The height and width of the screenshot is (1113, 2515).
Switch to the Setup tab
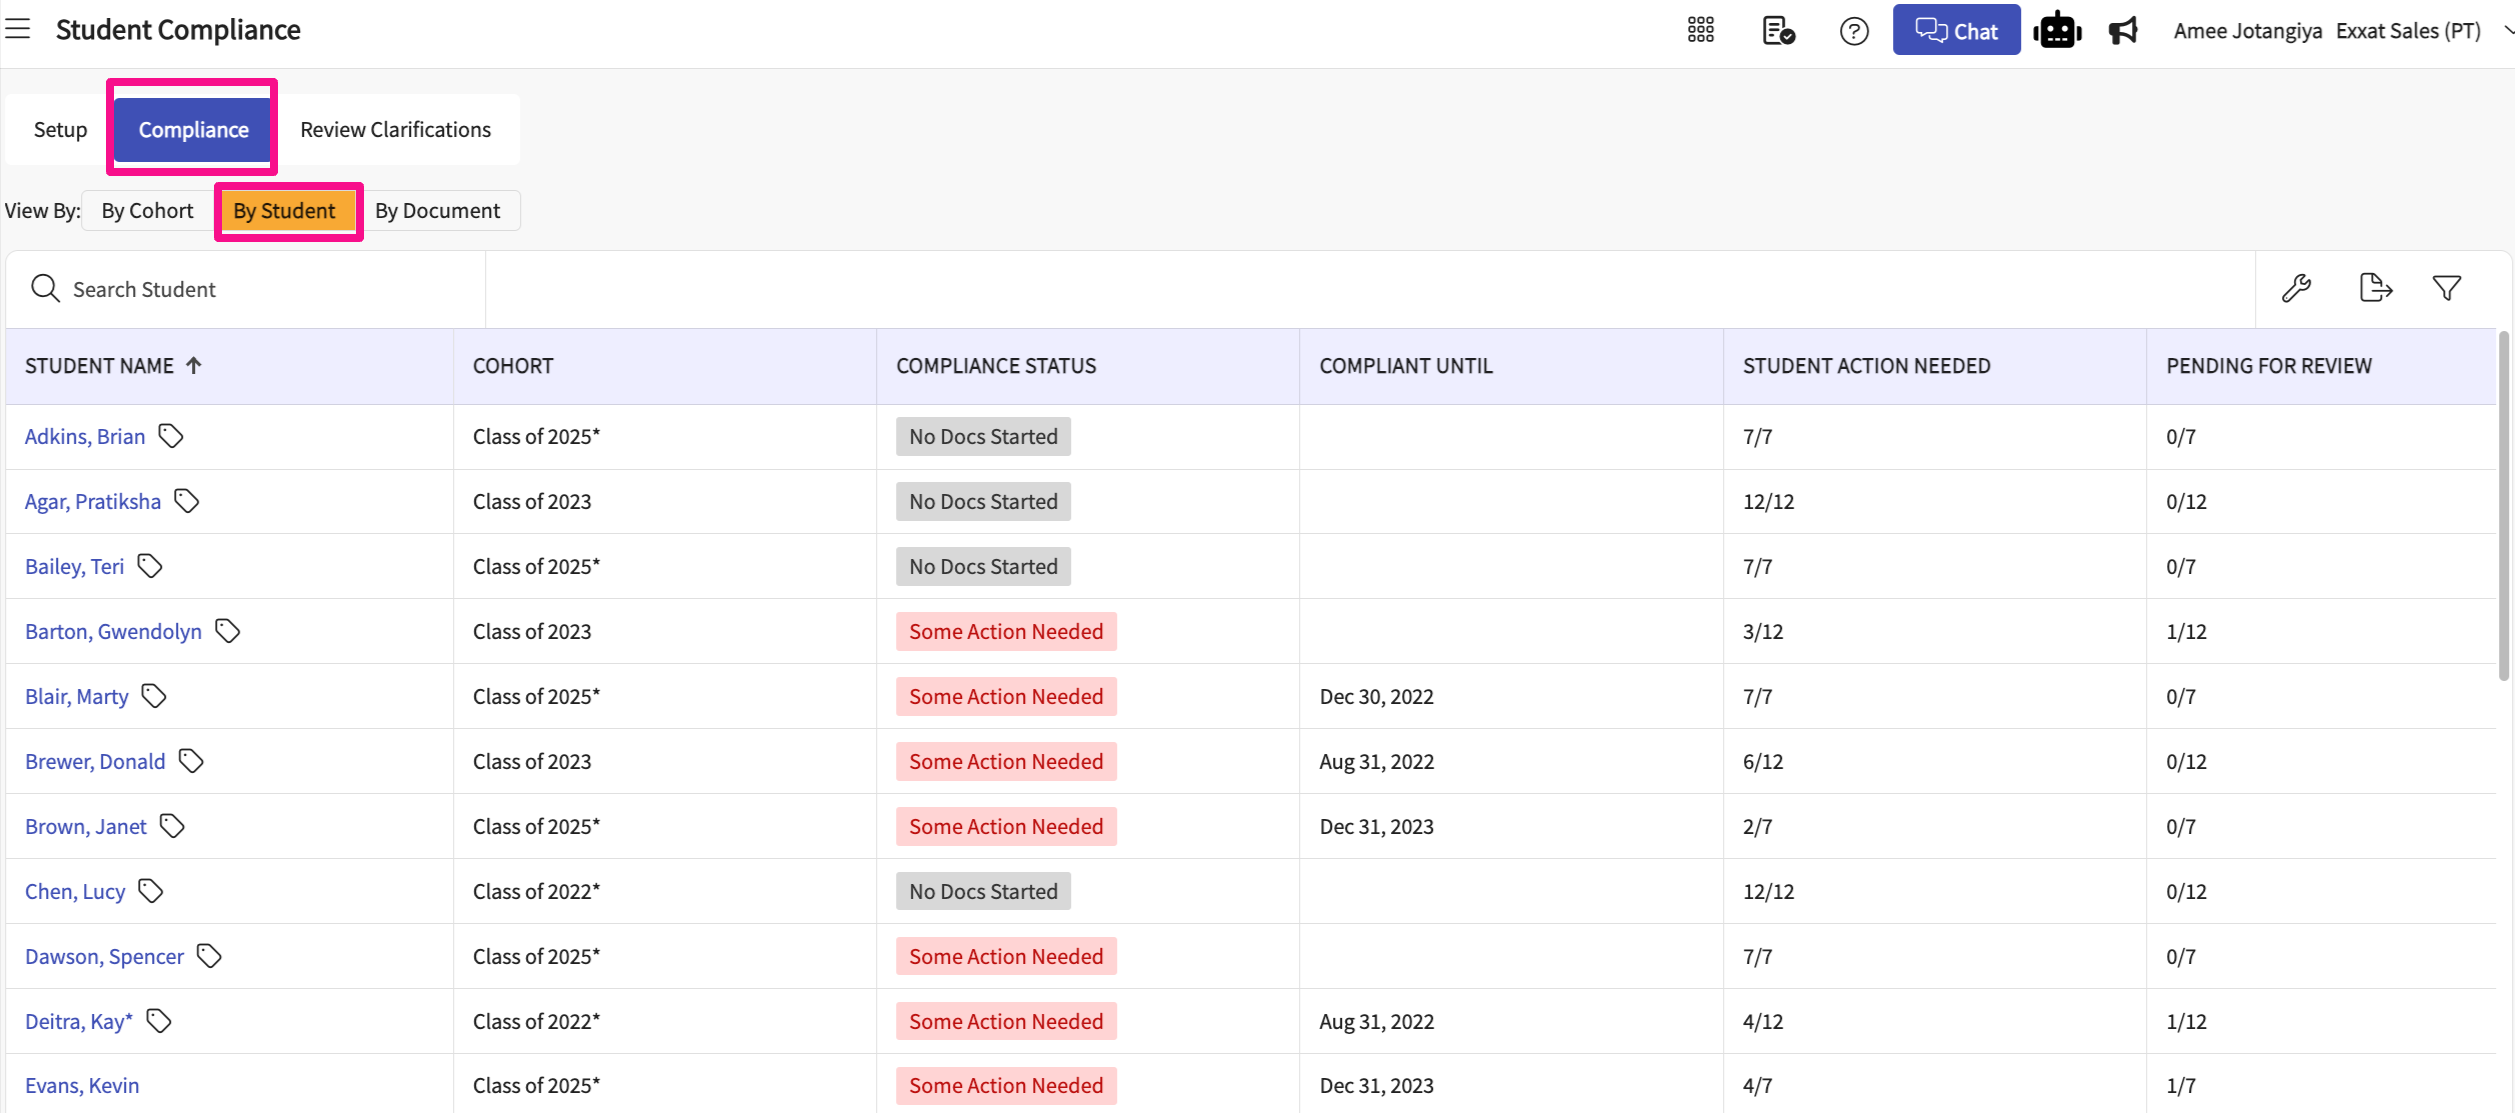[60, 130]
